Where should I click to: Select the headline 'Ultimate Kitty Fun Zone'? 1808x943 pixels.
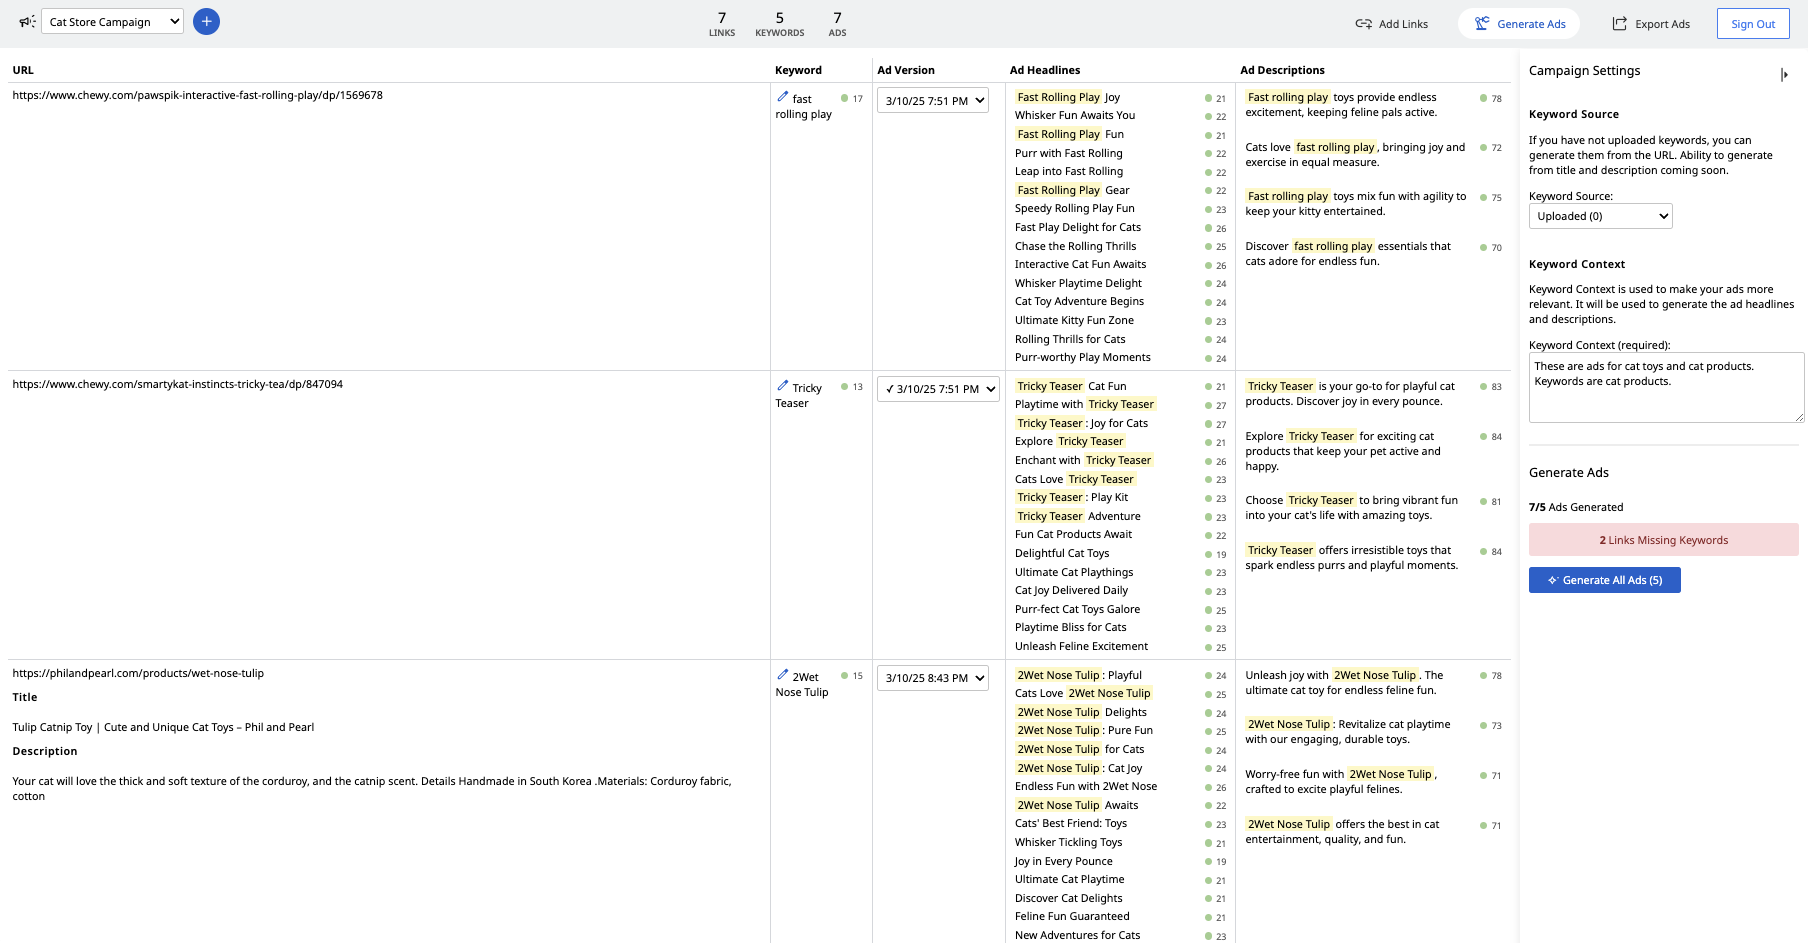1074,321
